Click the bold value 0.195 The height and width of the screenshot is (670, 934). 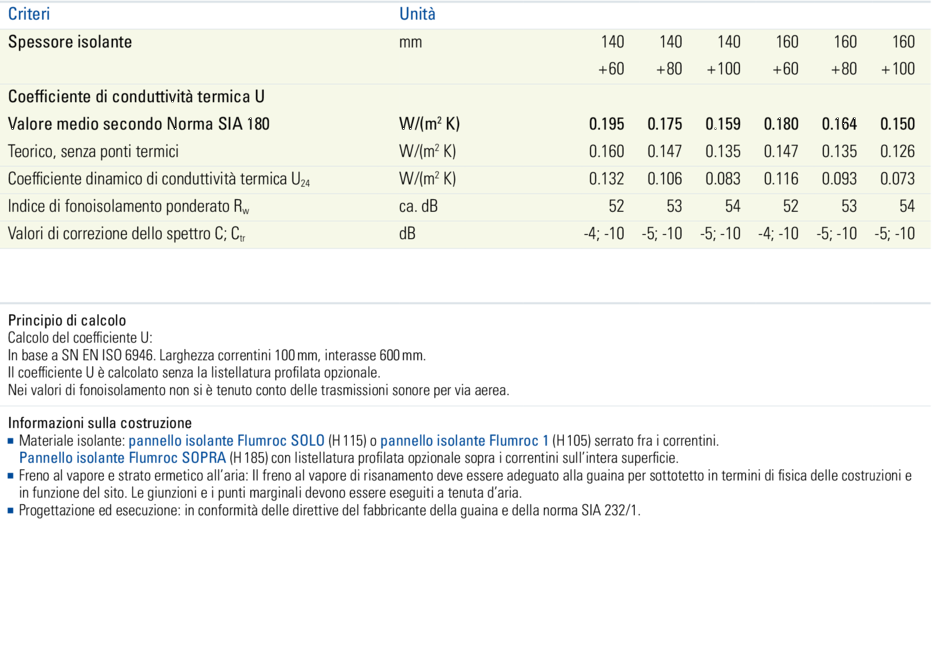point(606,124)
